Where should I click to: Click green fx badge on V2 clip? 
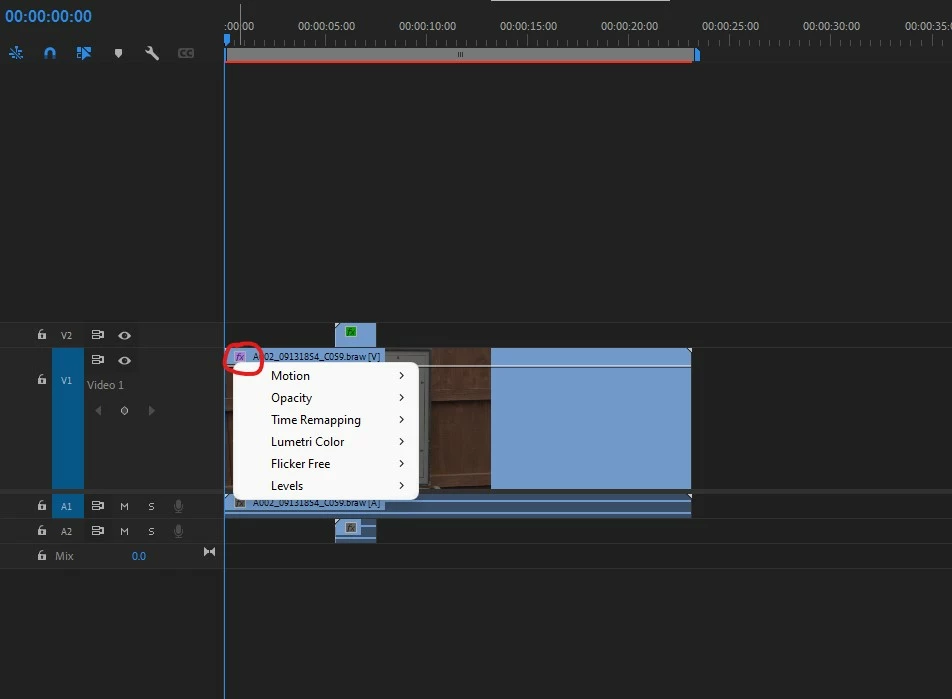point(351,332)
